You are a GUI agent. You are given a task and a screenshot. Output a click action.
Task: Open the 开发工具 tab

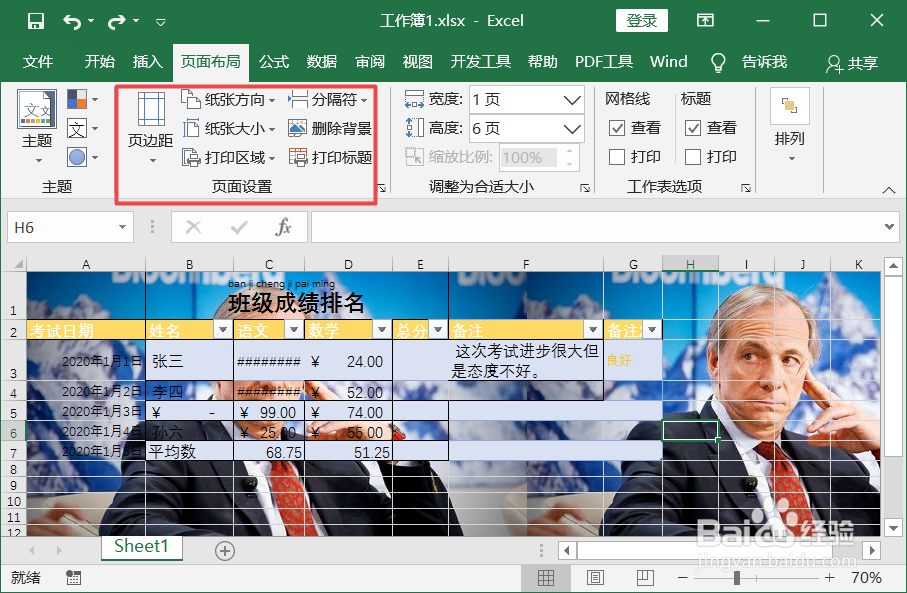coord(481,61)
